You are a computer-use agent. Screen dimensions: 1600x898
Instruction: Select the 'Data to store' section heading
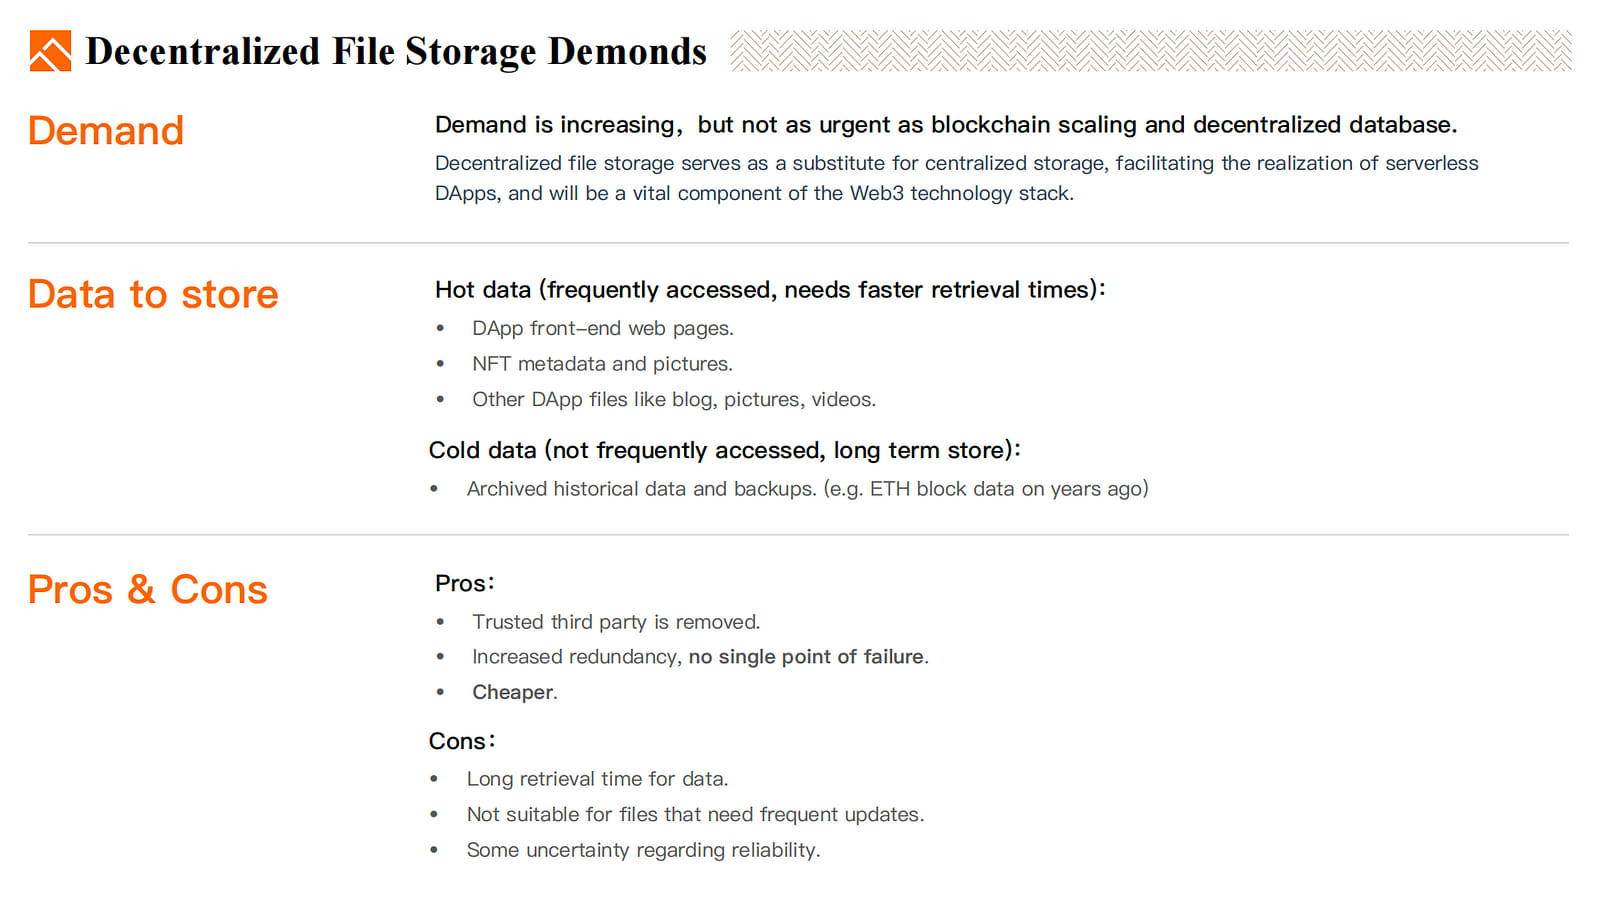coord(153,294)
